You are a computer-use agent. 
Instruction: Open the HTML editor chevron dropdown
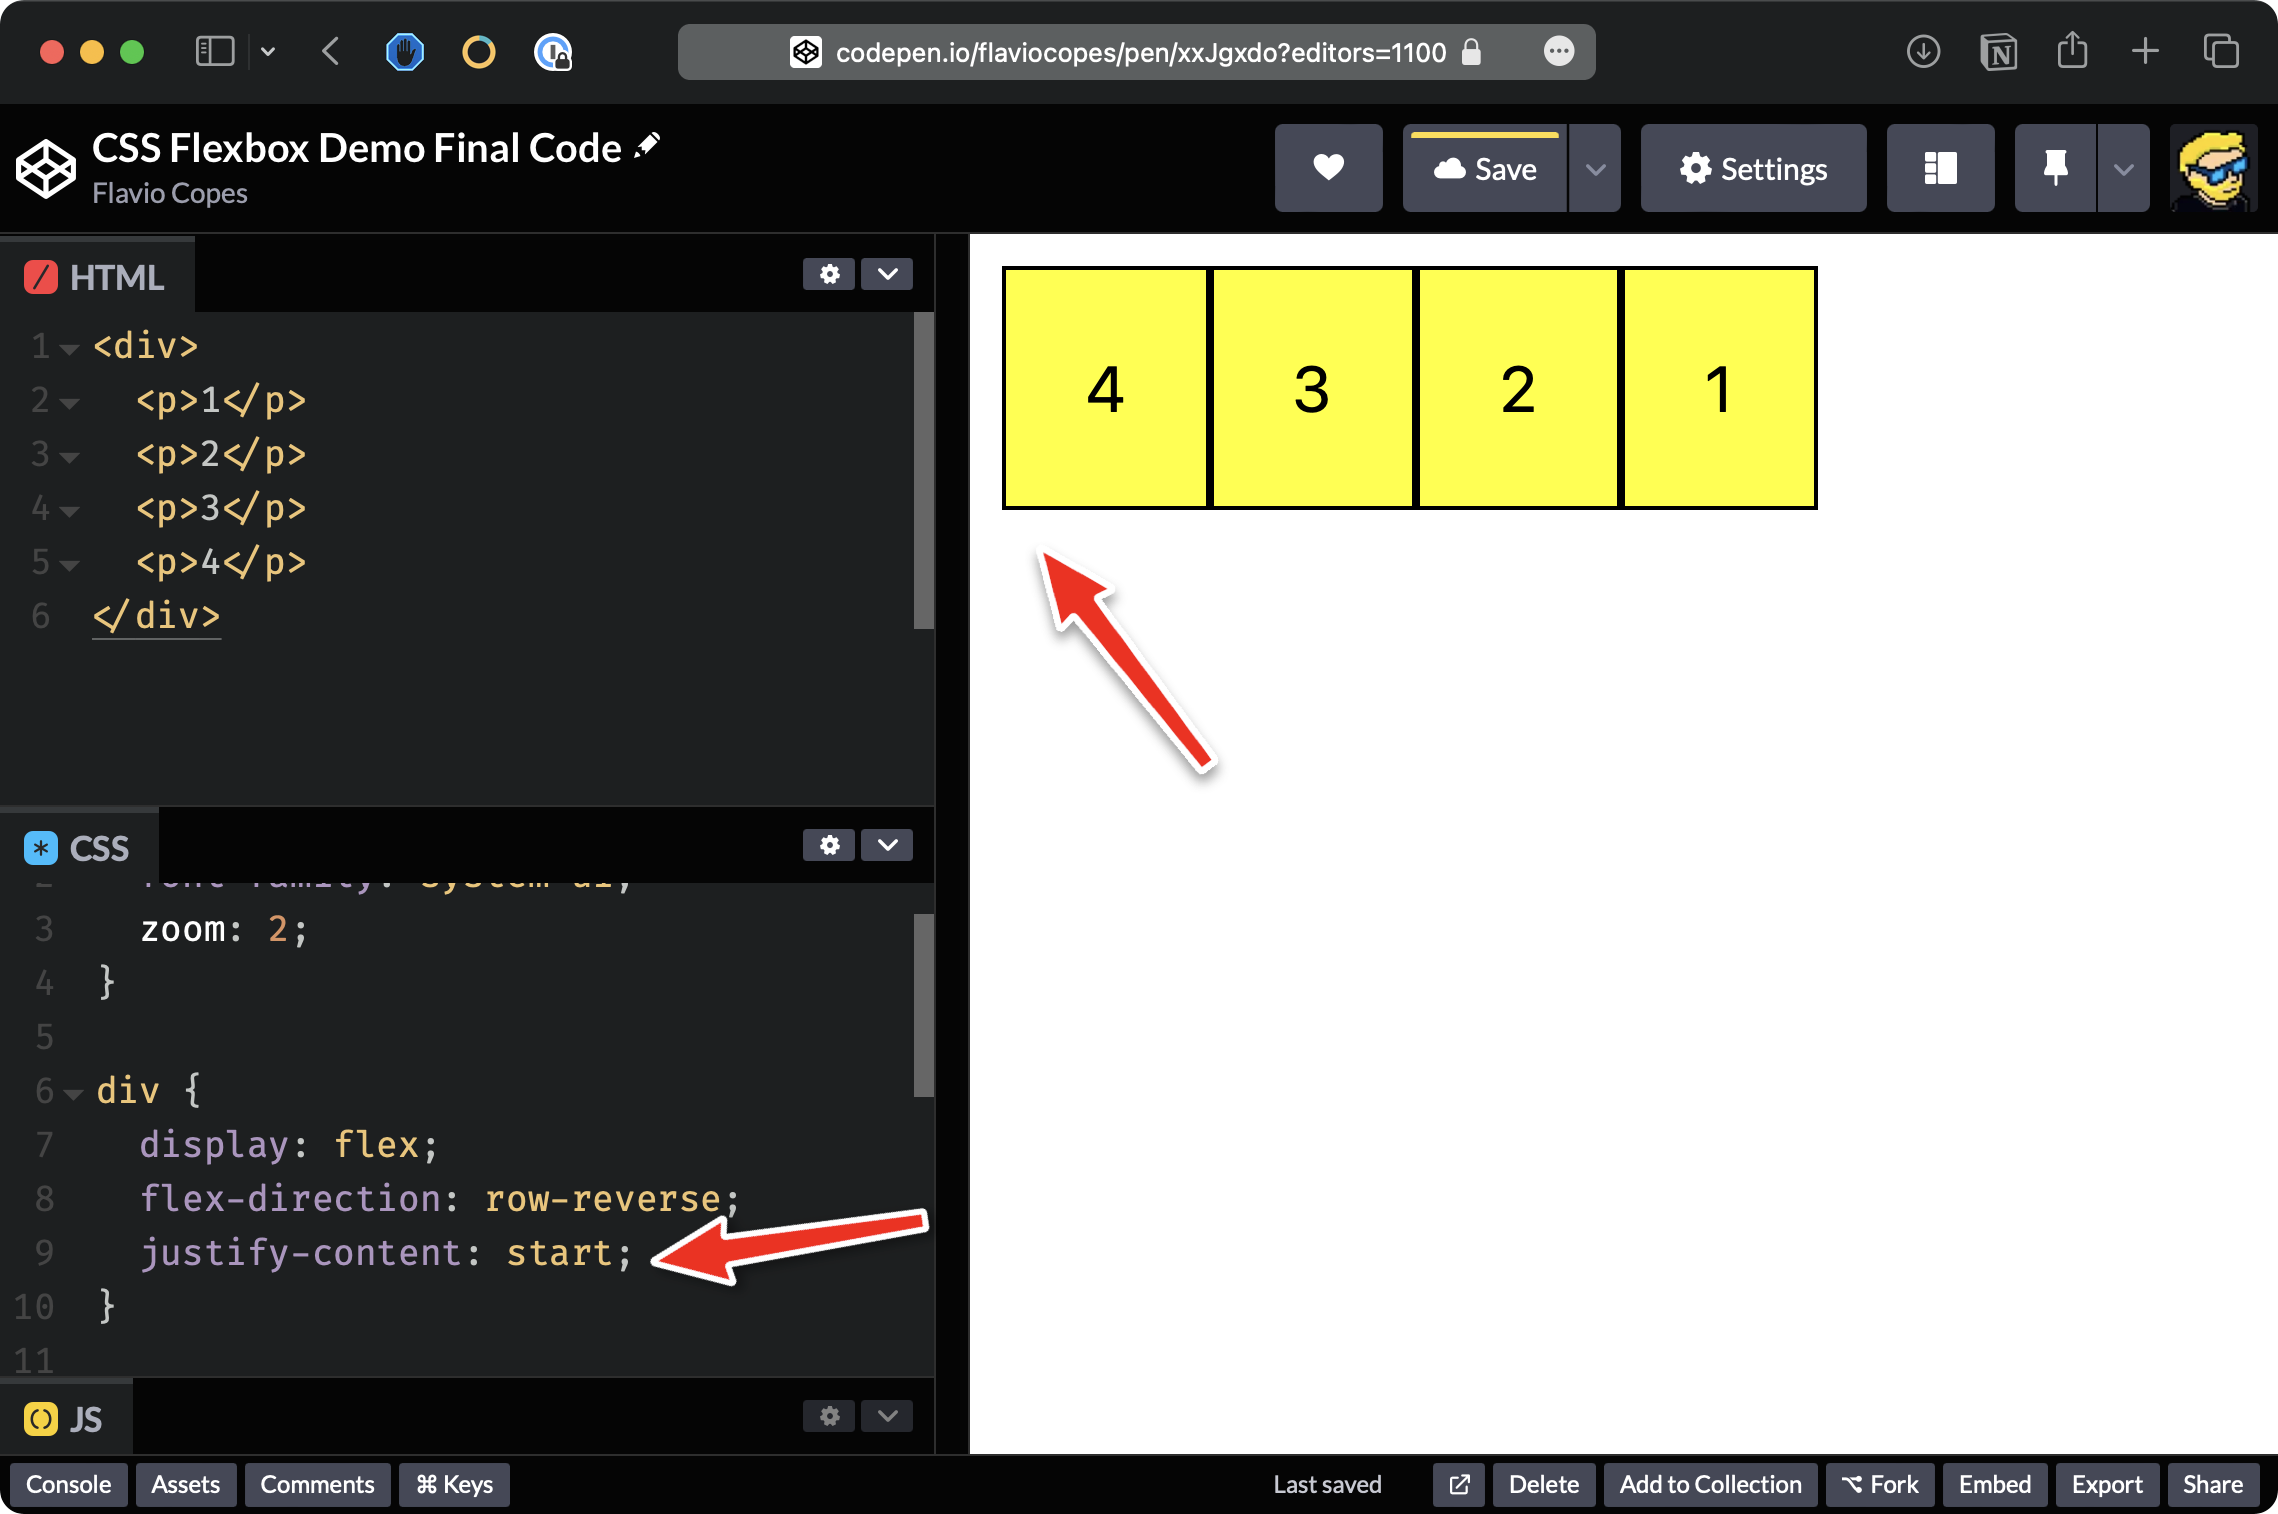point(887,274)
